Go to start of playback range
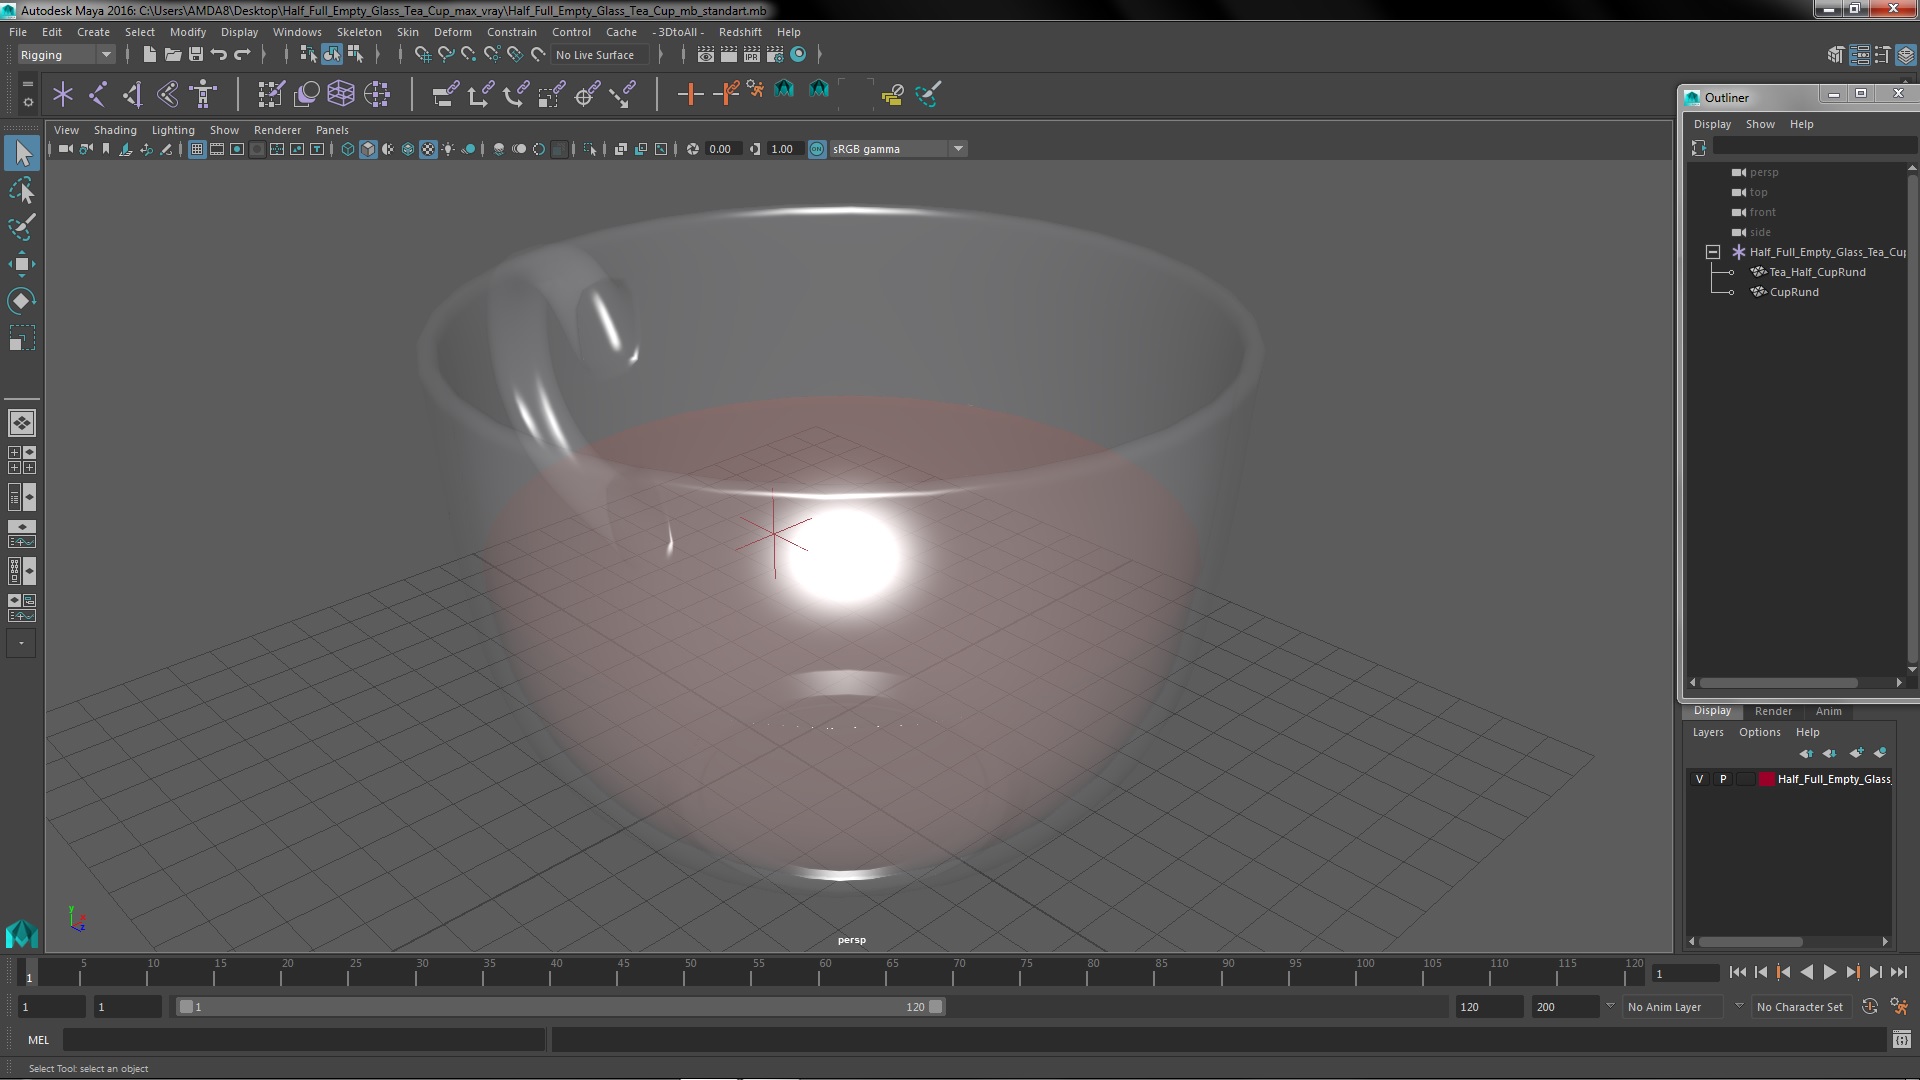Viewport: 1920px width, 1080px height. tap(1737, 972)
